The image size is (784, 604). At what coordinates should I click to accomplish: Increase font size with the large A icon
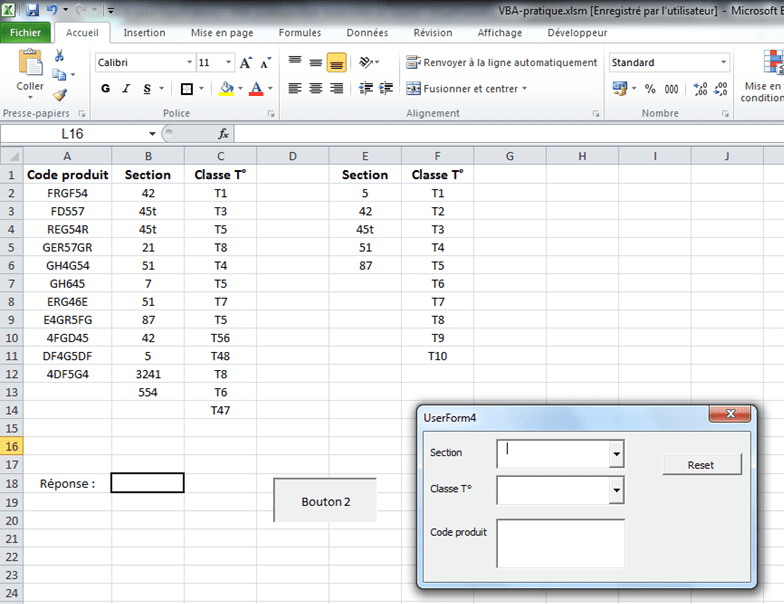pyautogui.click(x=246, y=63)
